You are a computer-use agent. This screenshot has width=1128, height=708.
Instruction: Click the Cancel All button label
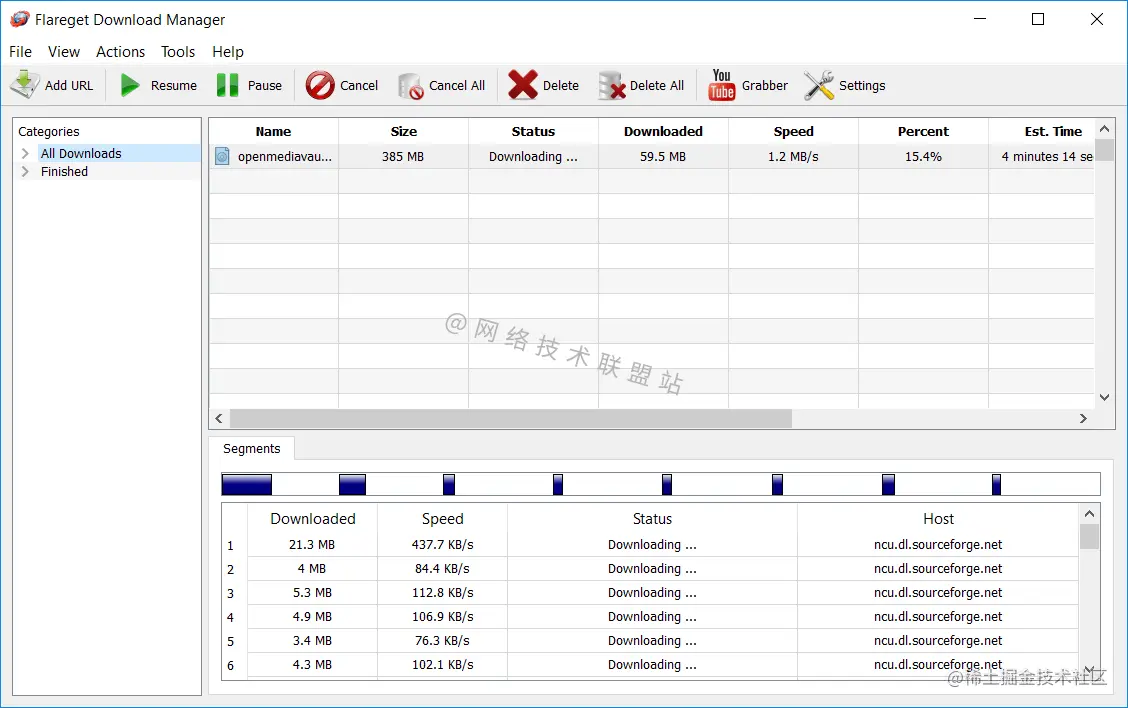[457, 86]
